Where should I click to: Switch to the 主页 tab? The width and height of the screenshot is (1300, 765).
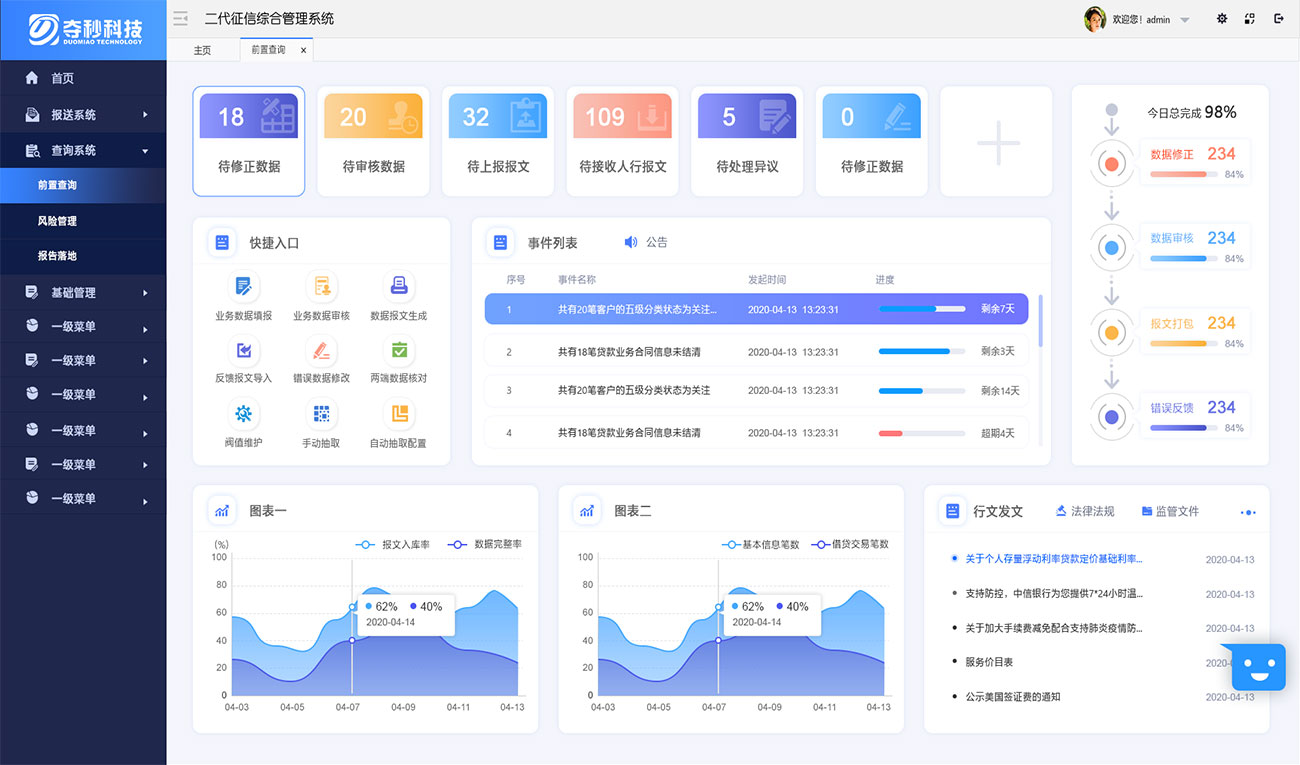202,50
